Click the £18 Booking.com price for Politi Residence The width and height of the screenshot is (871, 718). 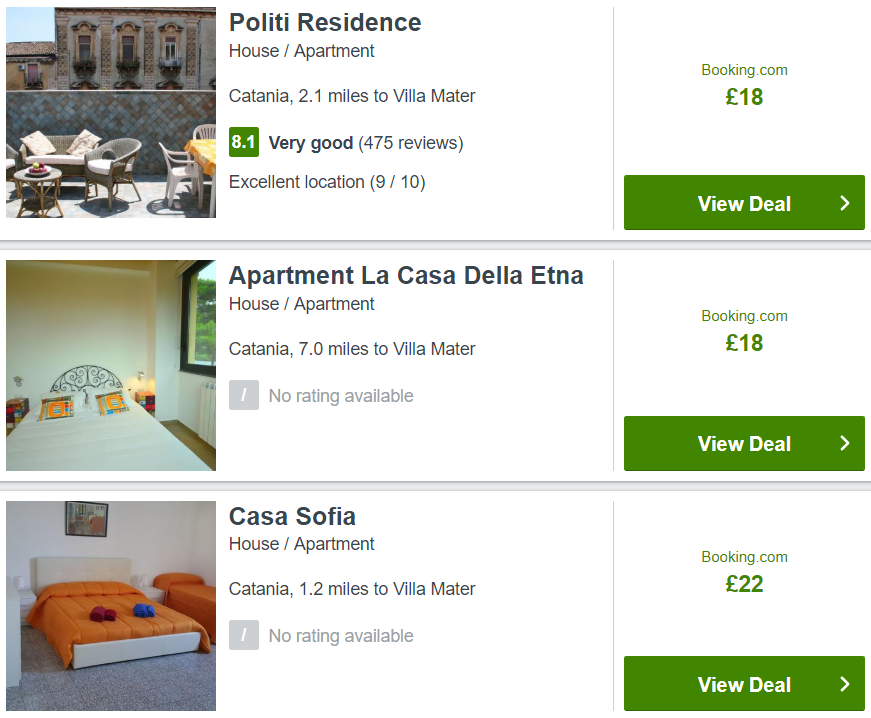click(x=744, y=97)
